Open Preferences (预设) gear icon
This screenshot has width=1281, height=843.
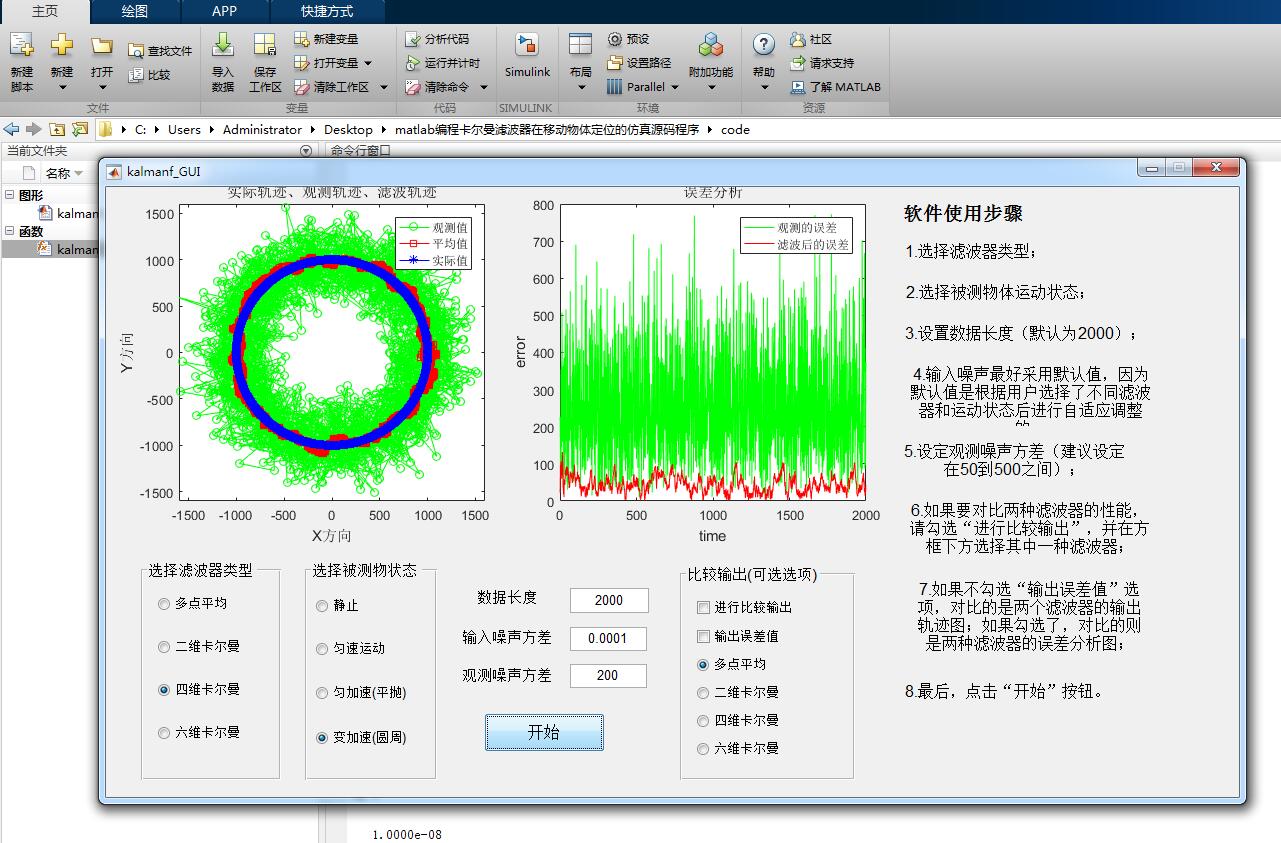click(x=615, y=39)
